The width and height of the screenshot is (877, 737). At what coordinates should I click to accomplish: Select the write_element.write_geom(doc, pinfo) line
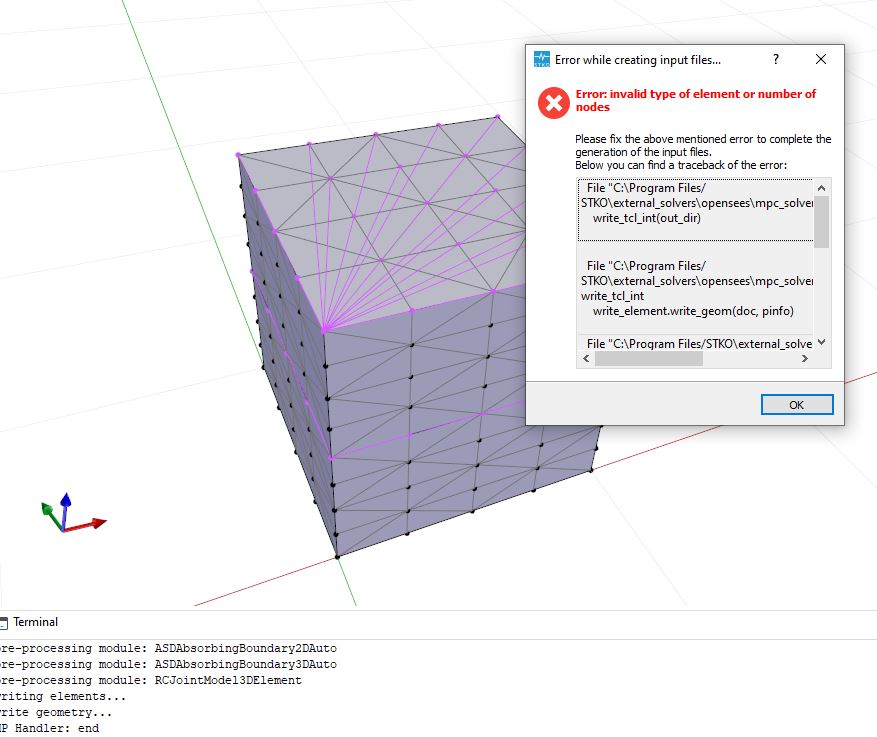[x=693, y=311]
